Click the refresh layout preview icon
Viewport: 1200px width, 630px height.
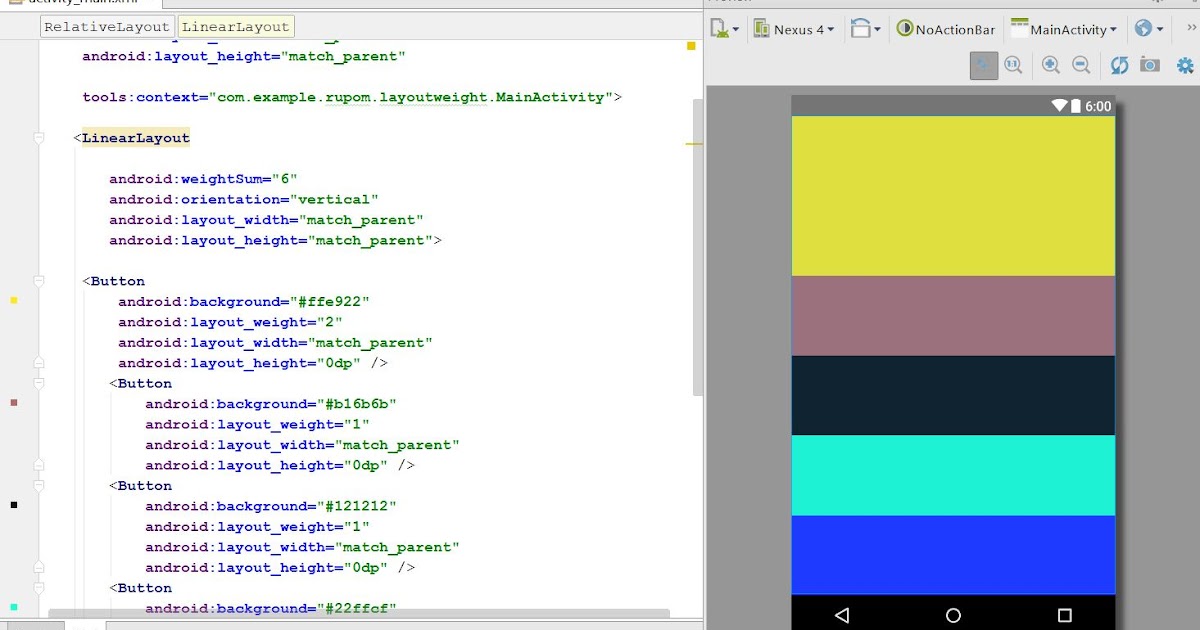1119,65
